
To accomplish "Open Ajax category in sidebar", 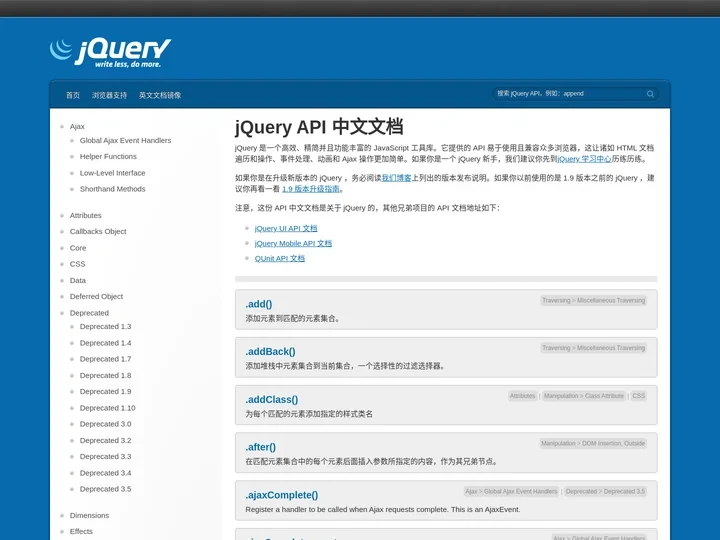I will (77, 126).
